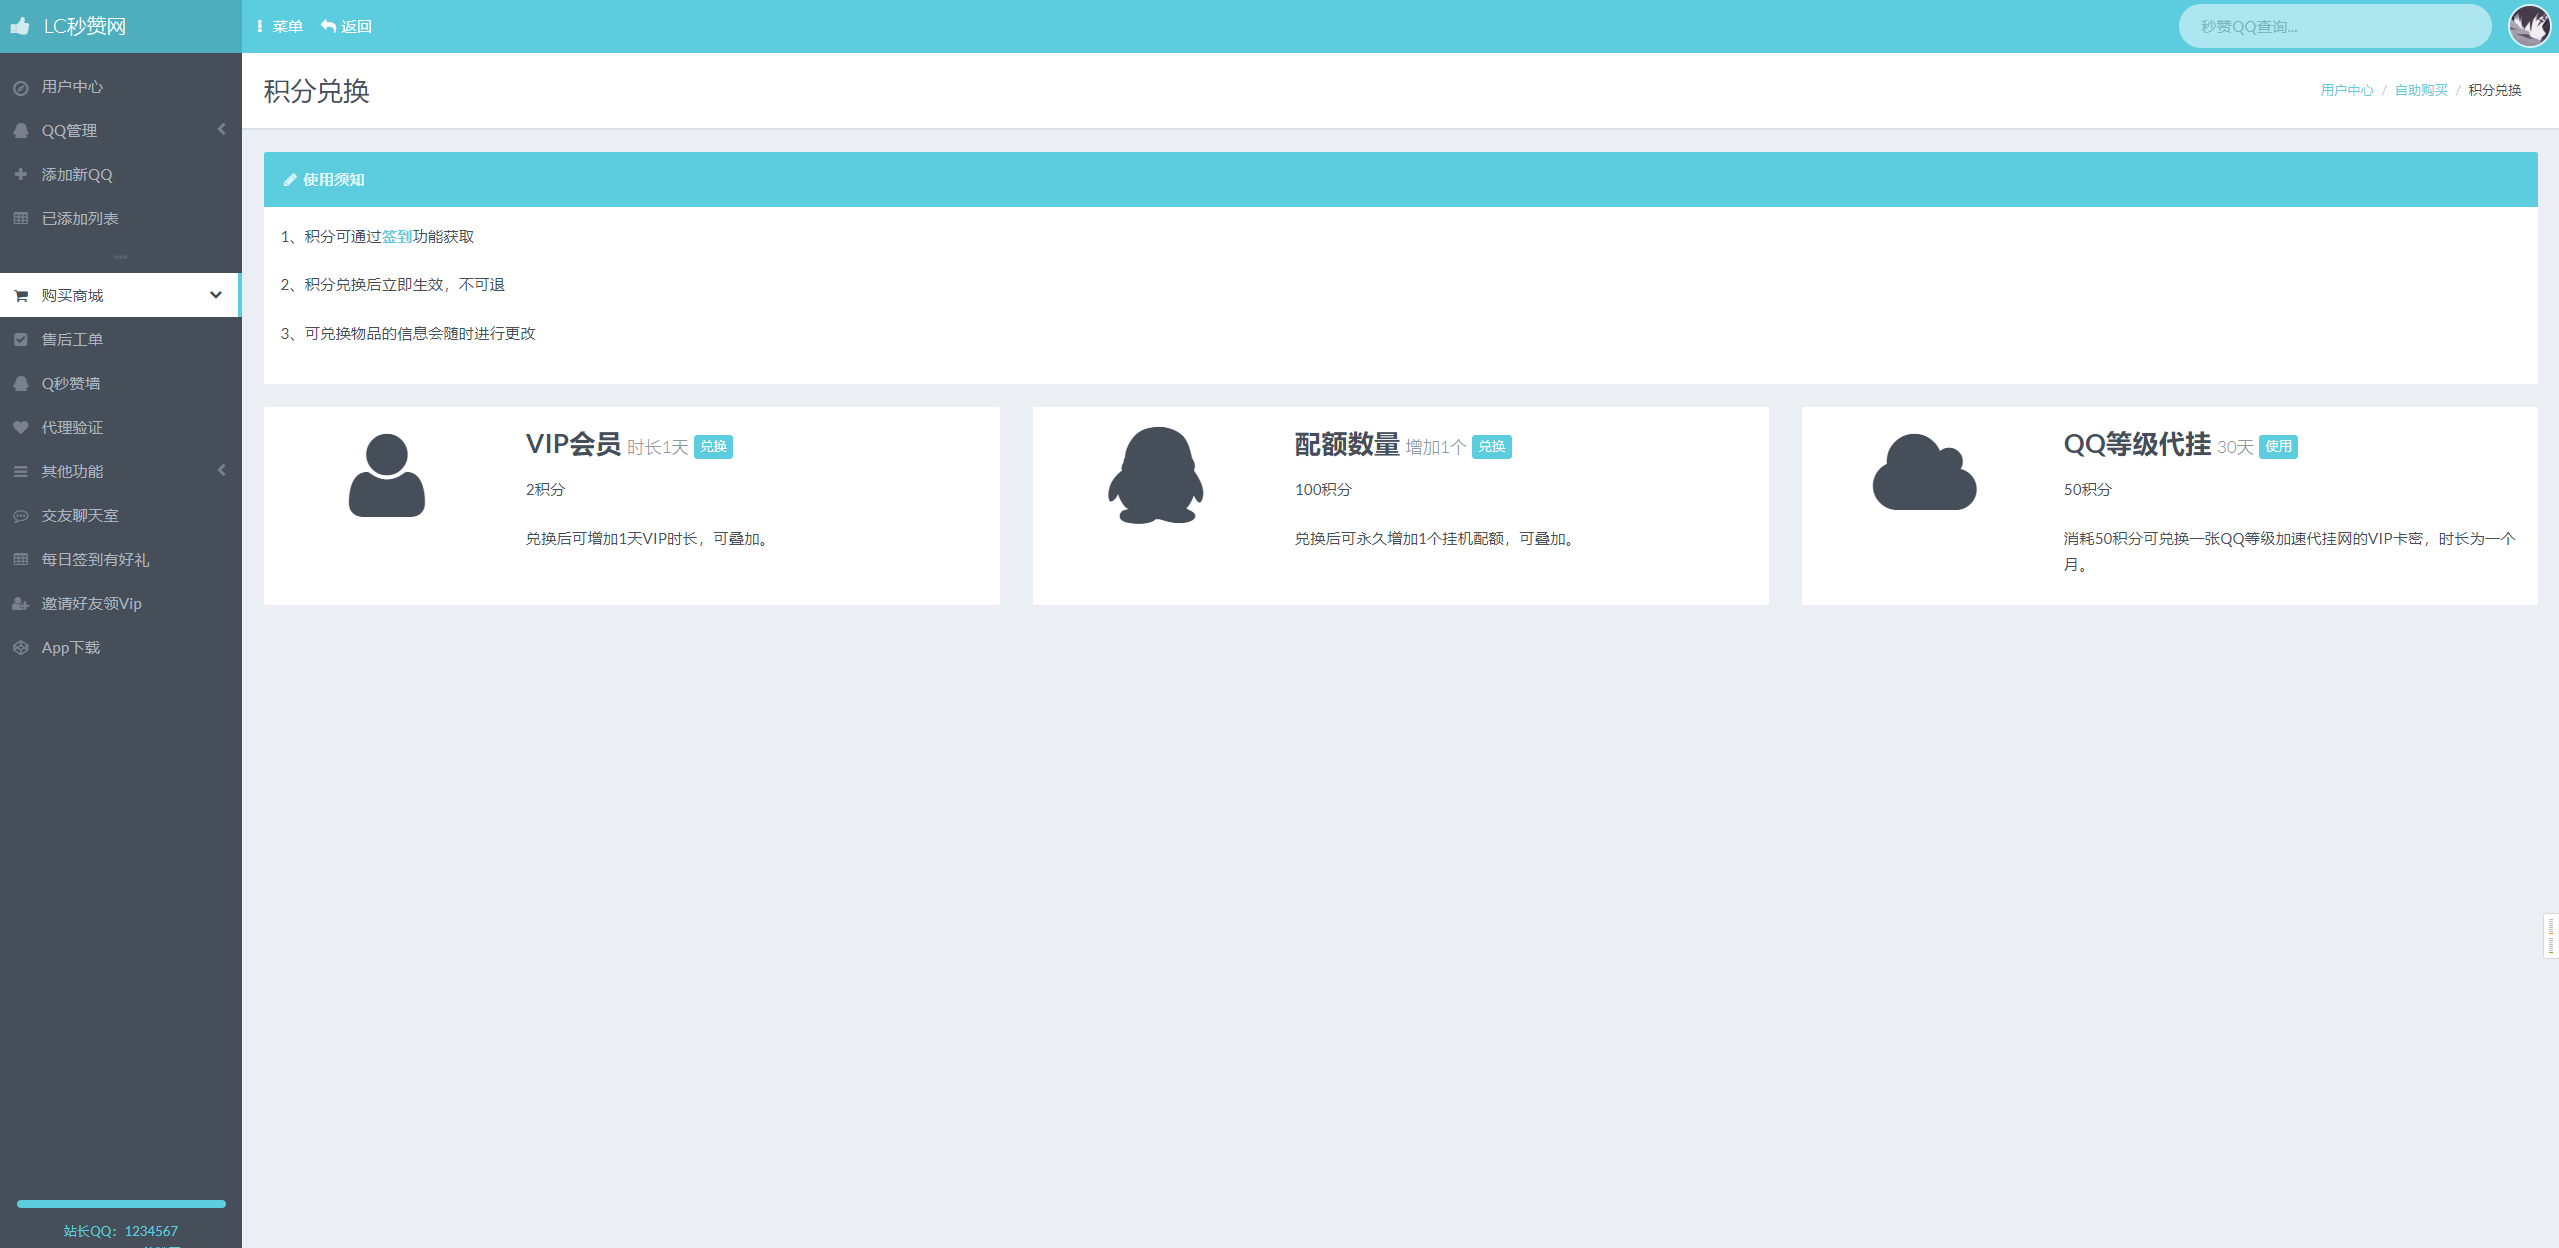2559x1248 pixels.
Task: Click the shopping cart 购买商城 icon
Action: tap(21, 296)
